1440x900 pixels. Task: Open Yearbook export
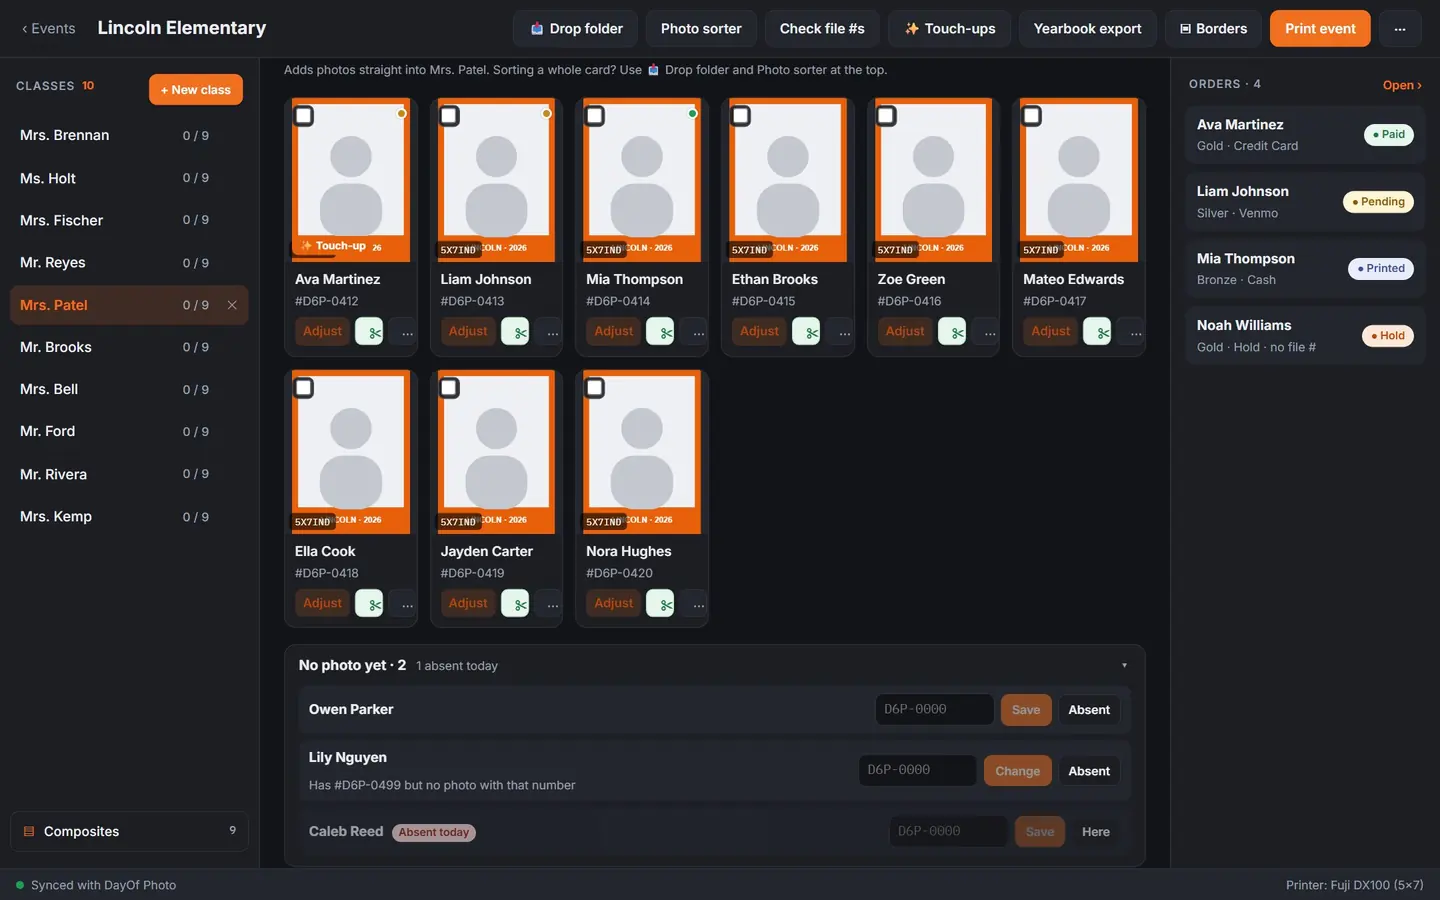[1087, 29]
